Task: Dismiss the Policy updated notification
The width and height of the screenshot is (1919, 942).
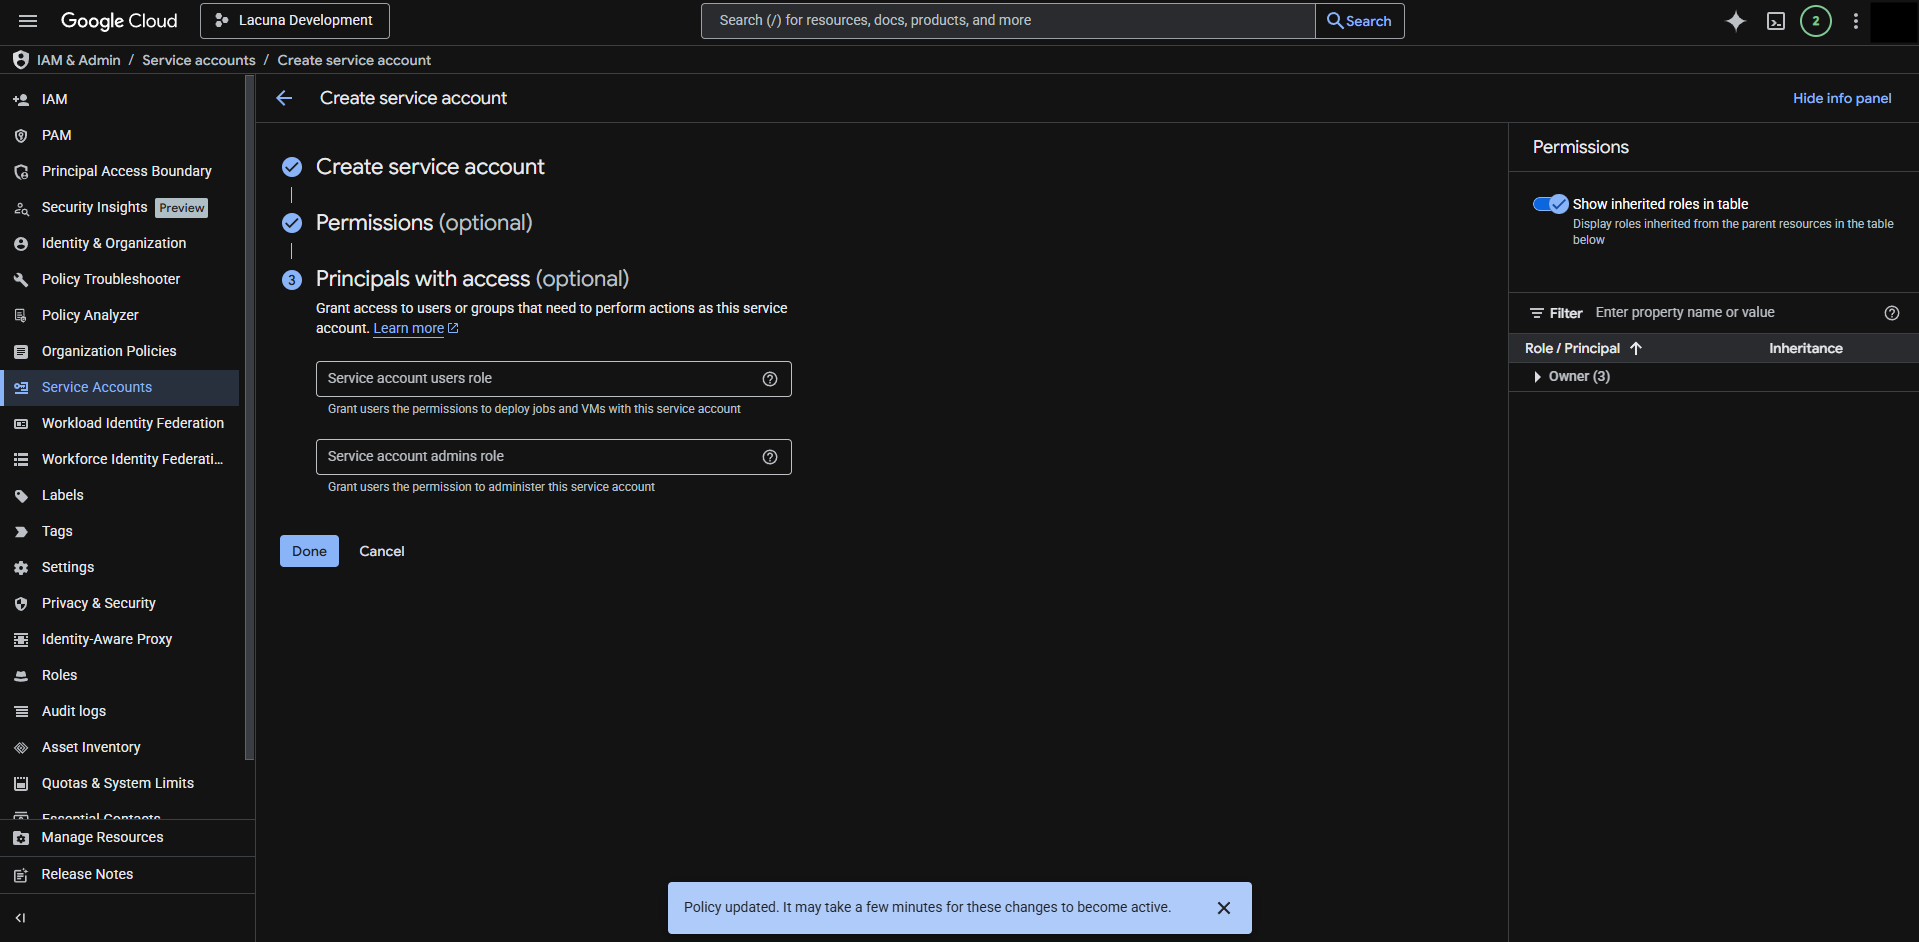Action: pos(1223,908)
